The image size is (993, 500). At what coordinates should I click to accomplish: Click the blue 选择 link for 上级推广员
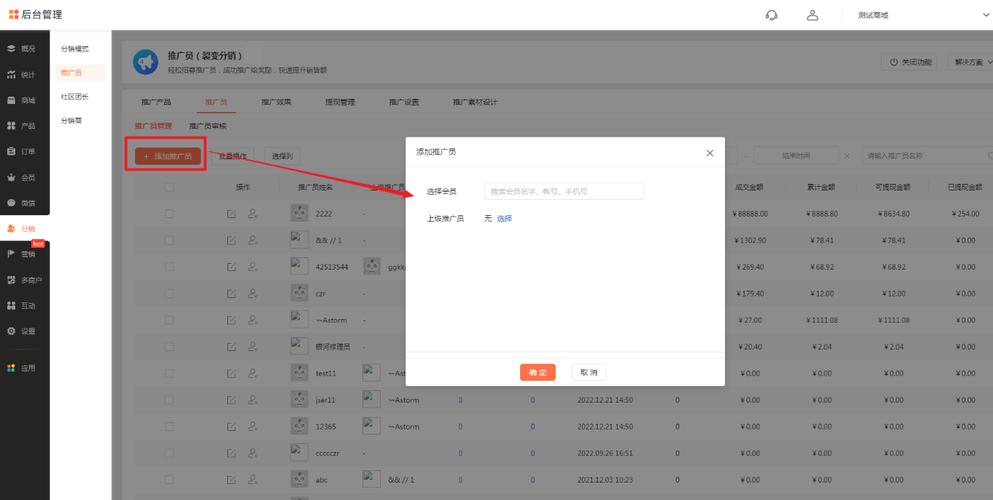(504, 218)
